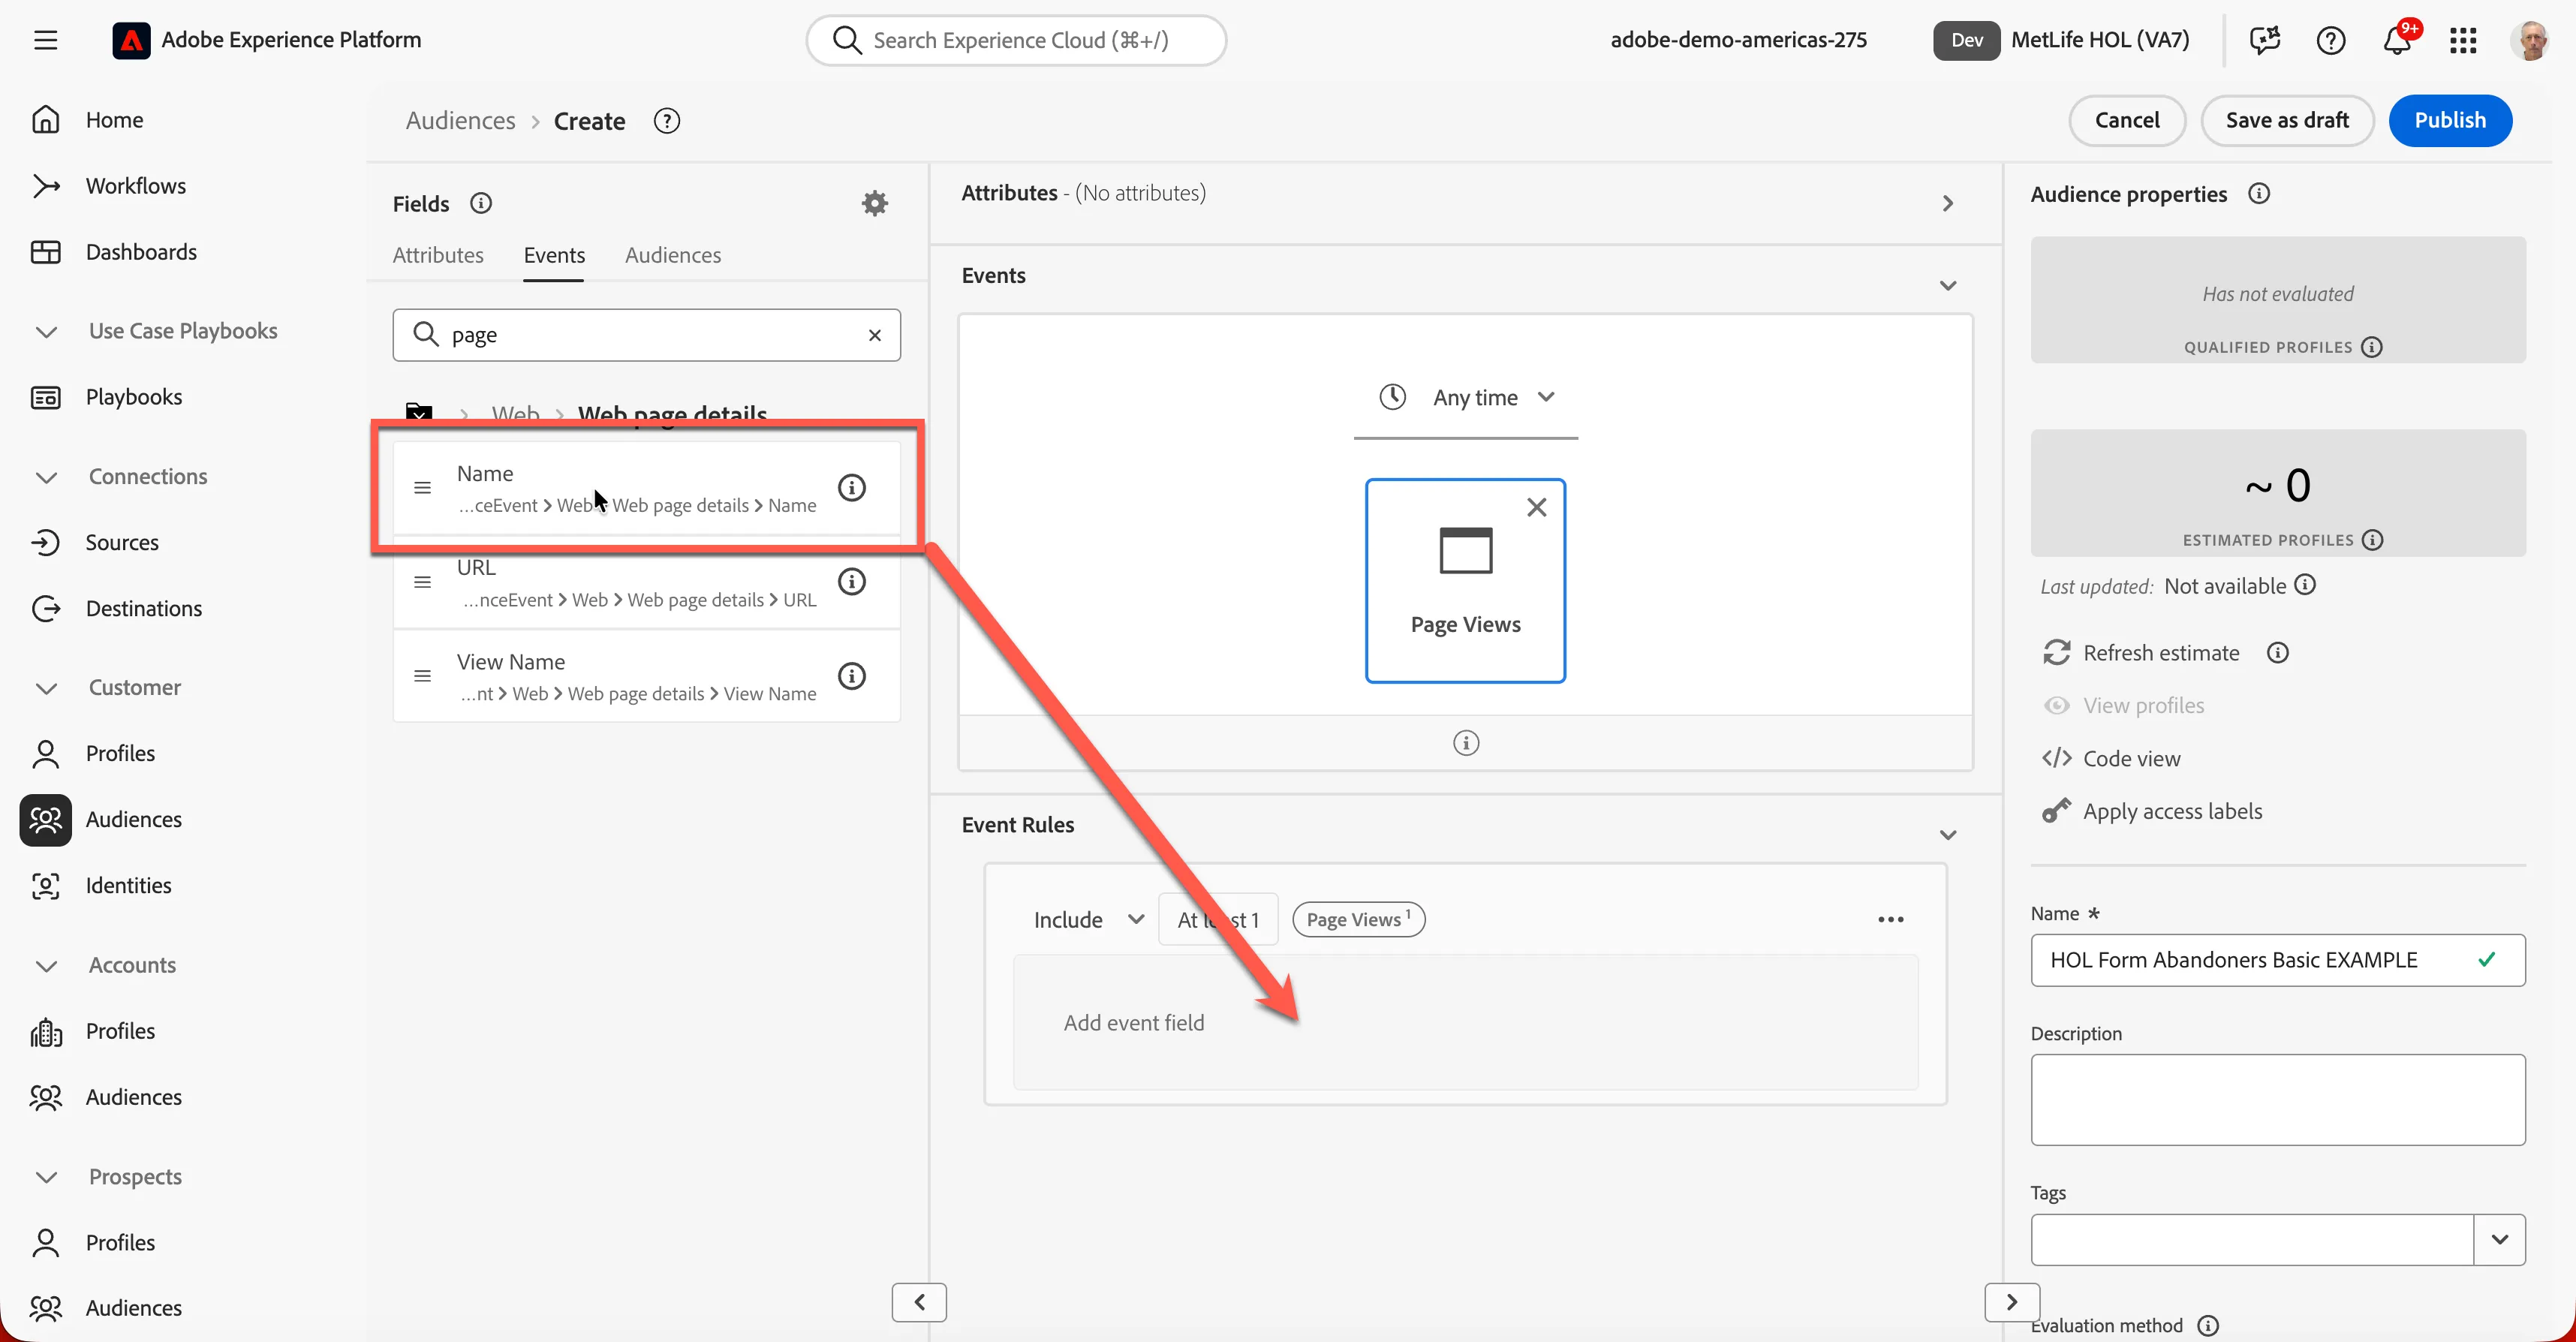Open the help question mark icon in header
This screenshot has height=1342, width=2576.
point(2330,40)
